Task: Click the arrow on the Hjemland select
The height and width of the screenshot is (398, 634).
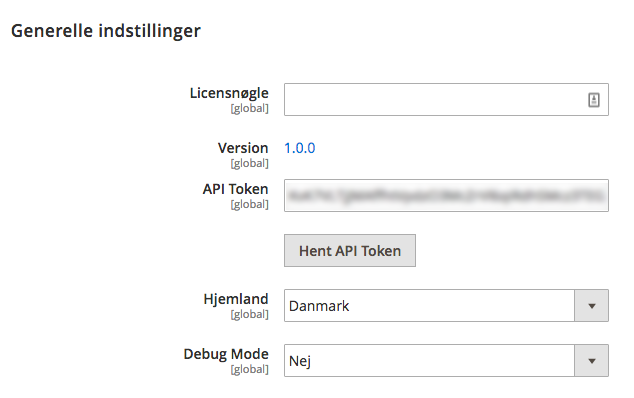Action: coord(592,306)
